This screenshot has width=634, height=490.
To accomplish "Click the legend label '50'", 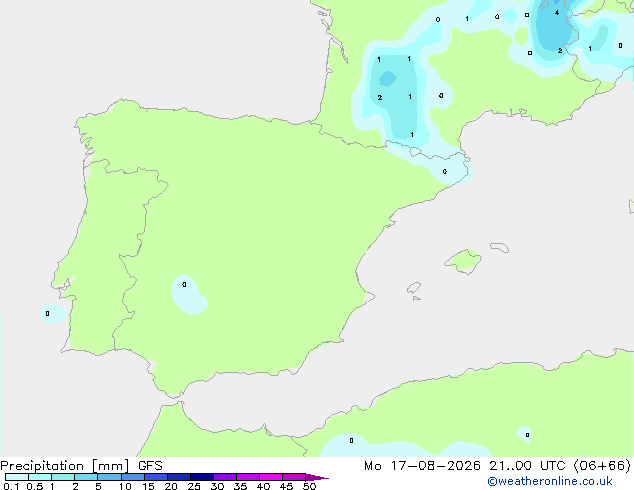I will click(309, 486).
